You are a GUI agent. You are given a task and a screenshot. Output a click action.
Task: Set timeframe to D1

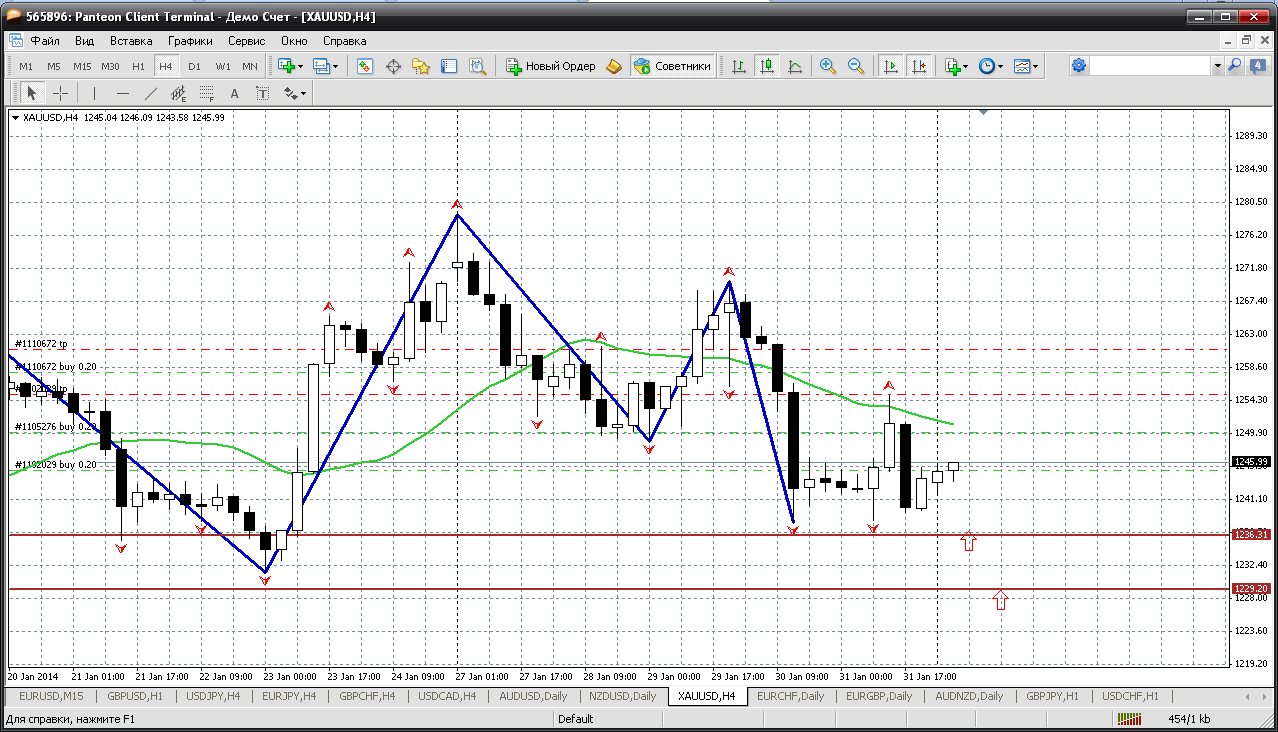pos(194,66)
